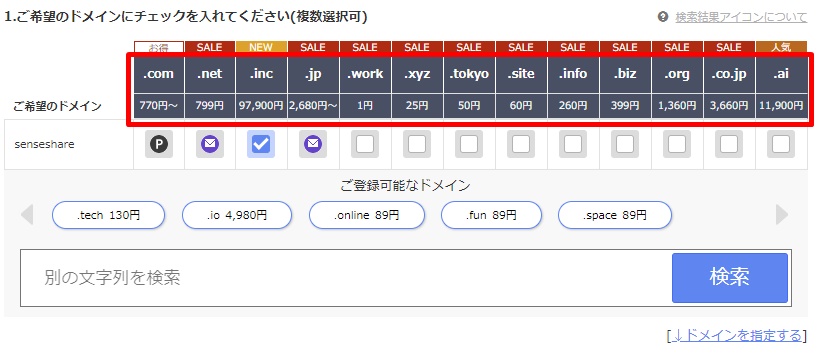817x360 pixels.
Task: Click the .jp column header
Action: tap(313, 74)
